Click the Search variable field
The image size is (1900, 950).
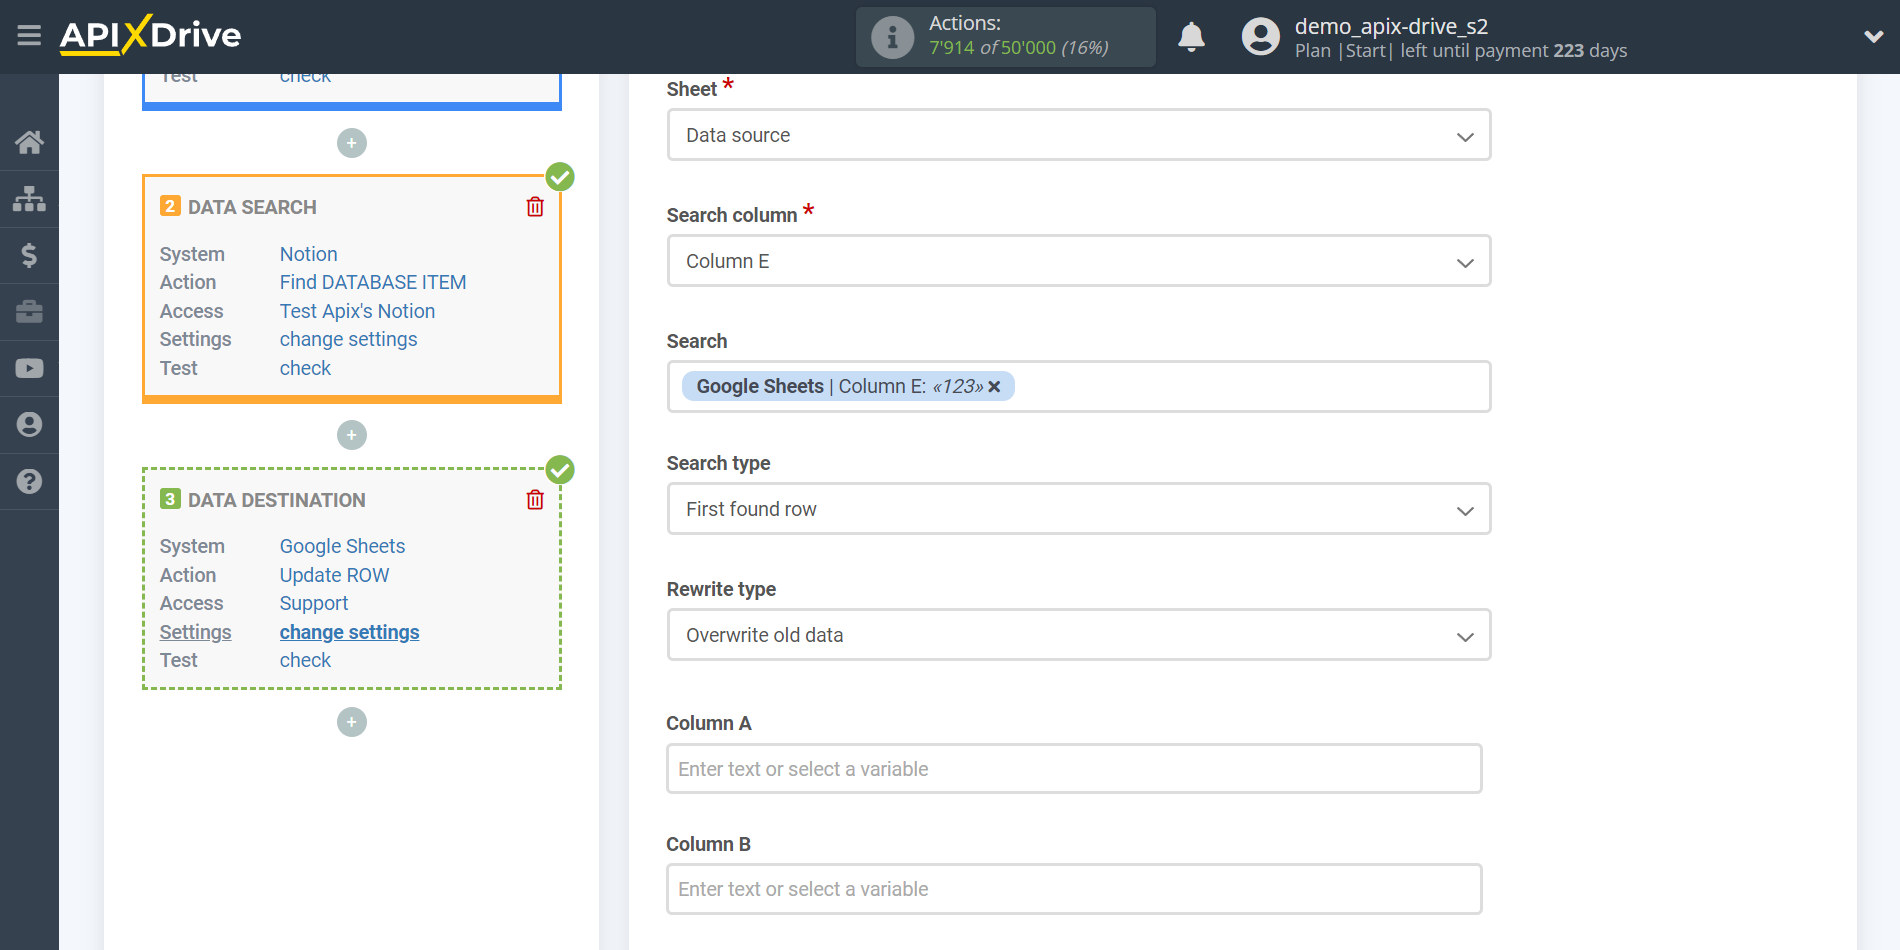tap(1079, 387)
